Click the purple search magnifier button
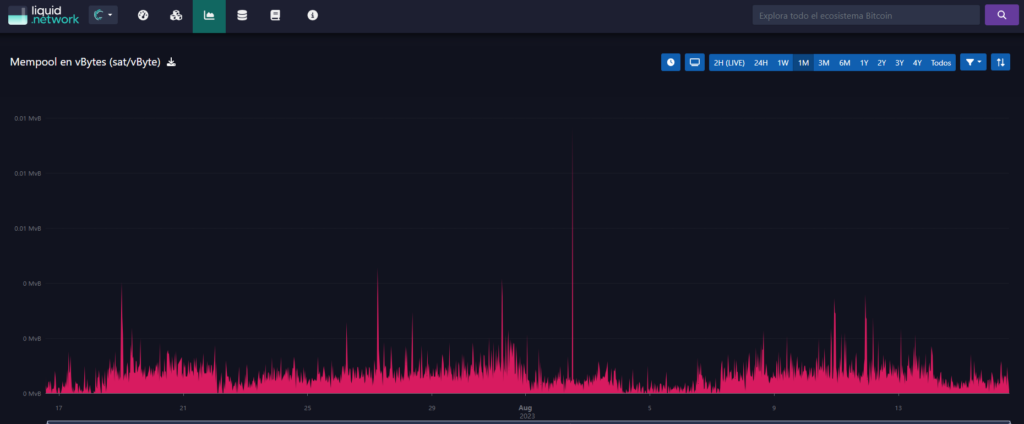This screenshot has width=1024, height=424. (x=1002, y=15)
